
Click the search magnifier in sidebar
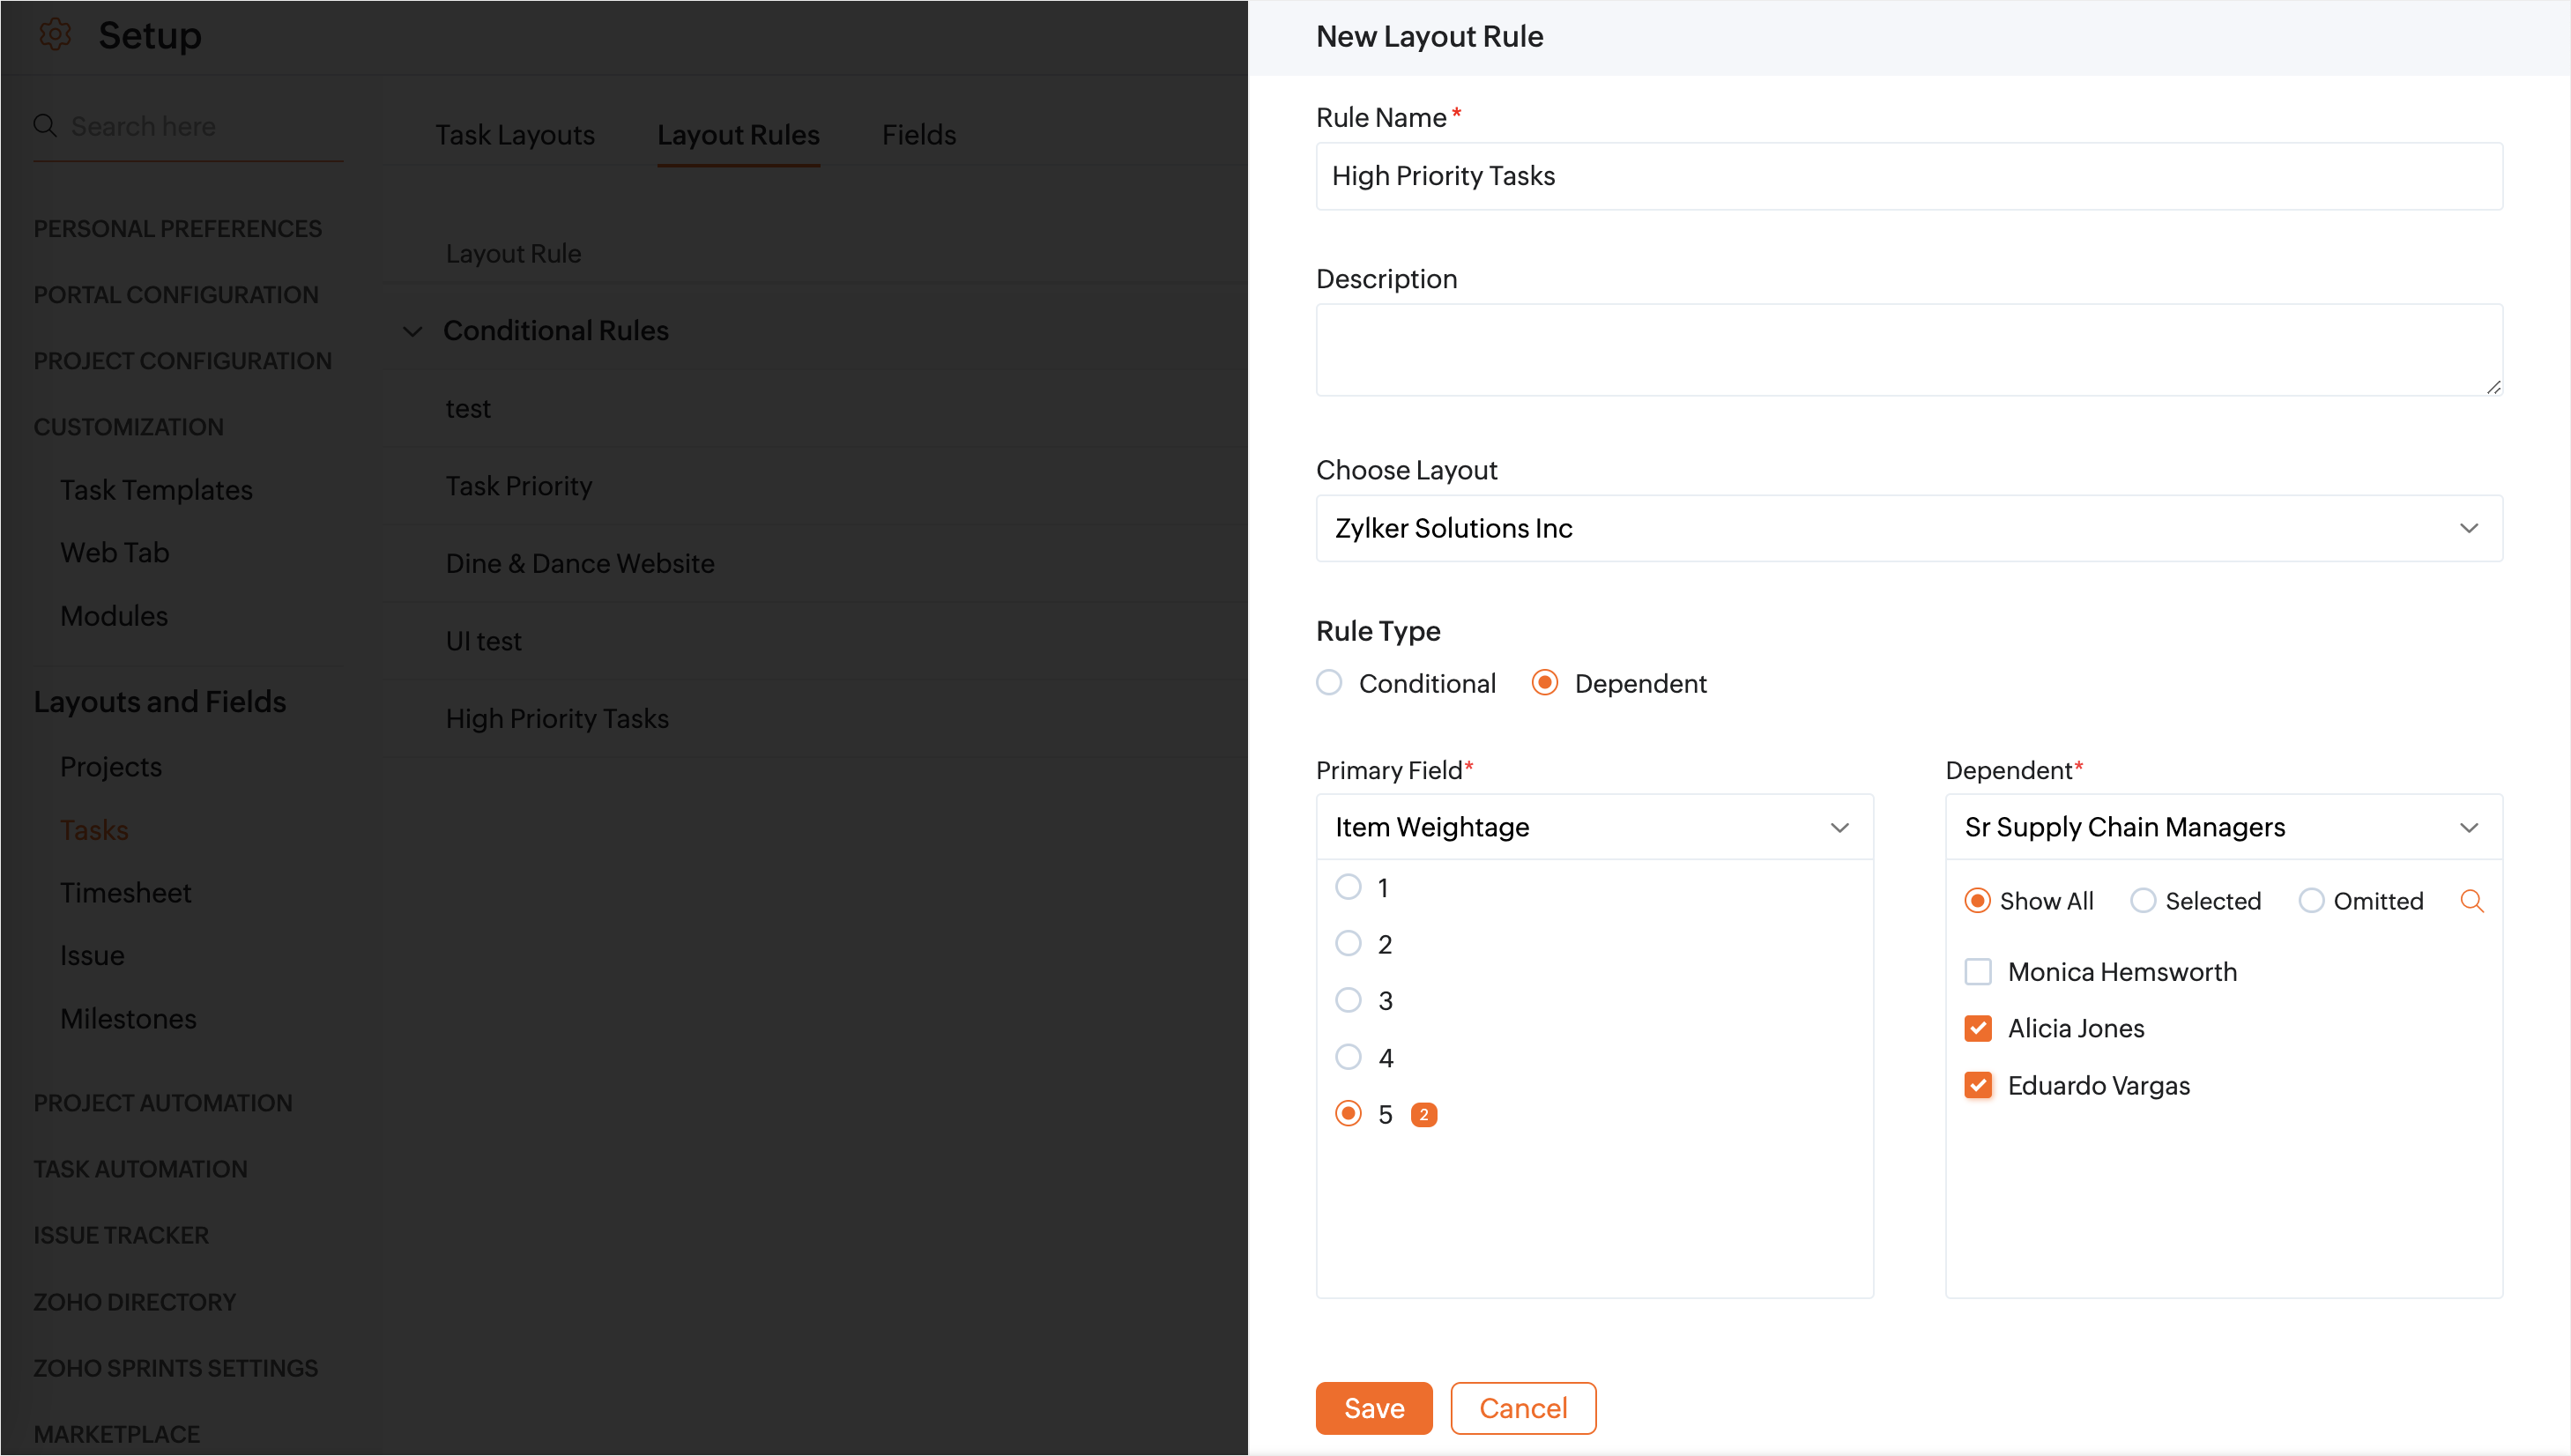coord(45,126)
